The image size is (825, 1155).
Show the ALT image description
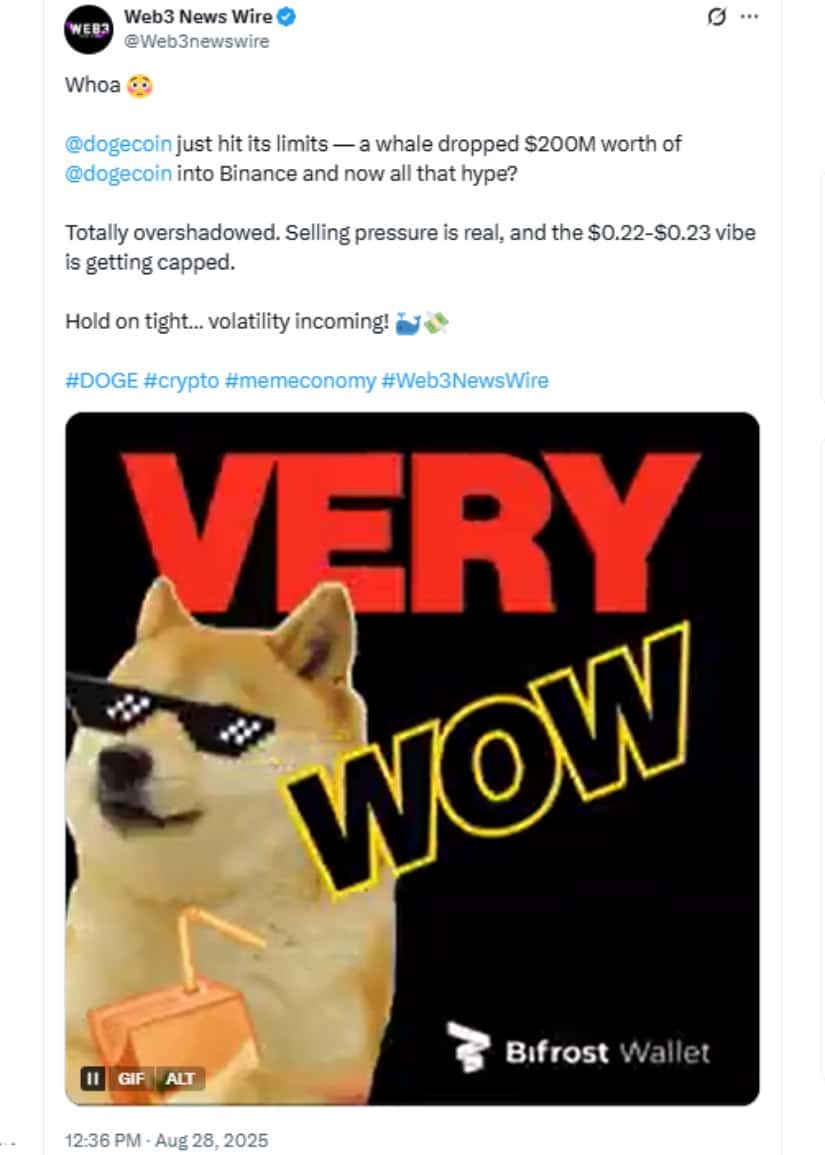pyautogui.click(x=180, y=1078)
